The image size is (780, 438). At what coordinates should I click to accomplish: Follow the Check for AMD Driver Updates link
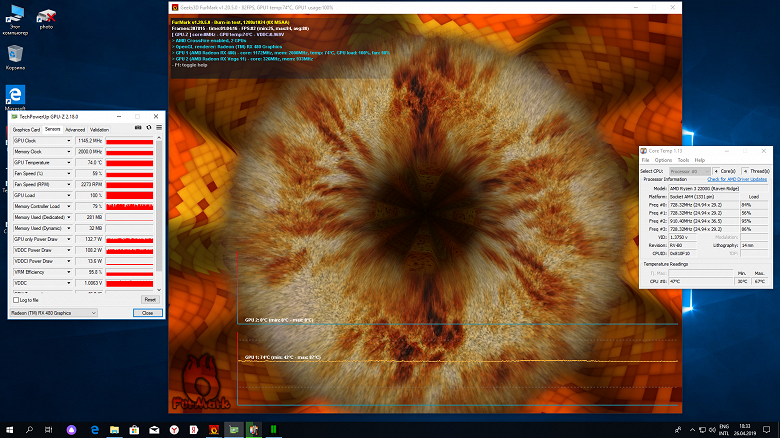click(x=737, y=179)
